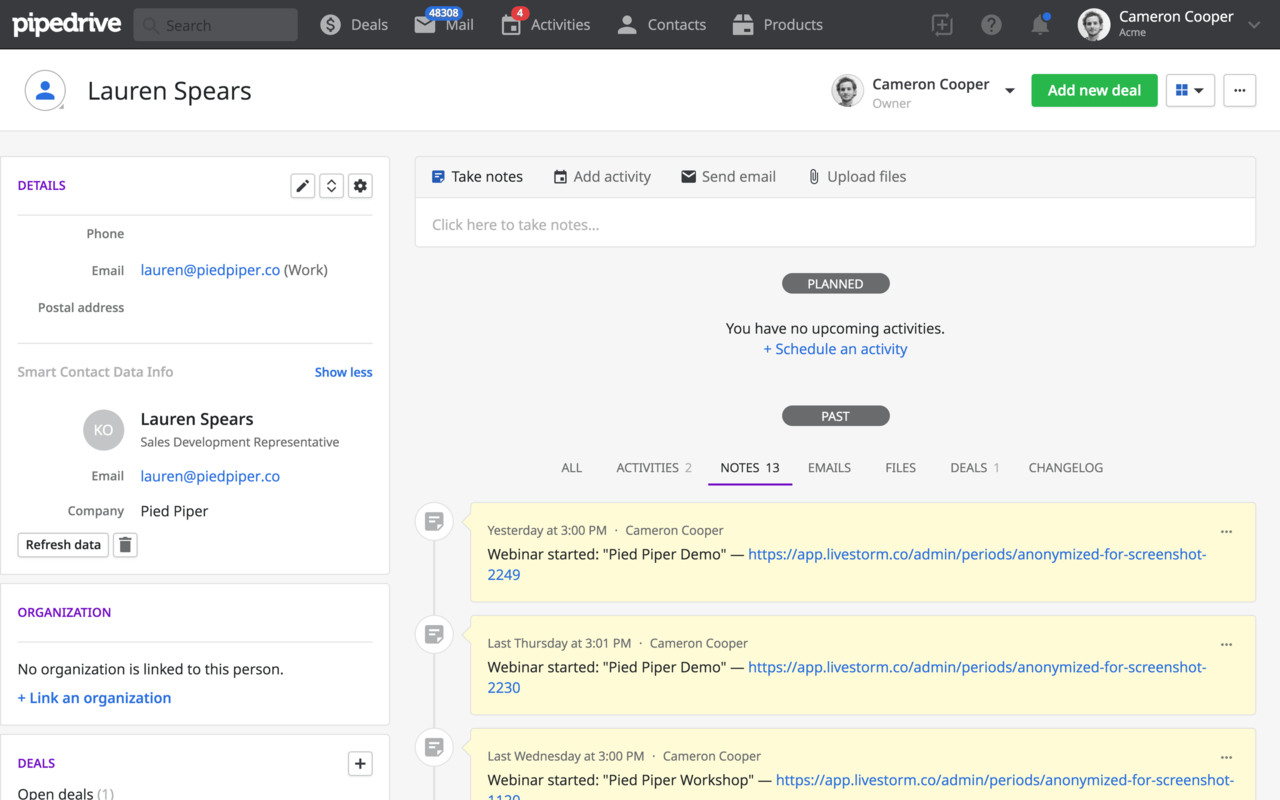Open options menu for yesterday's webinar note
The width and height of the screenshot is (1280, 800).
pos(1226,532)
